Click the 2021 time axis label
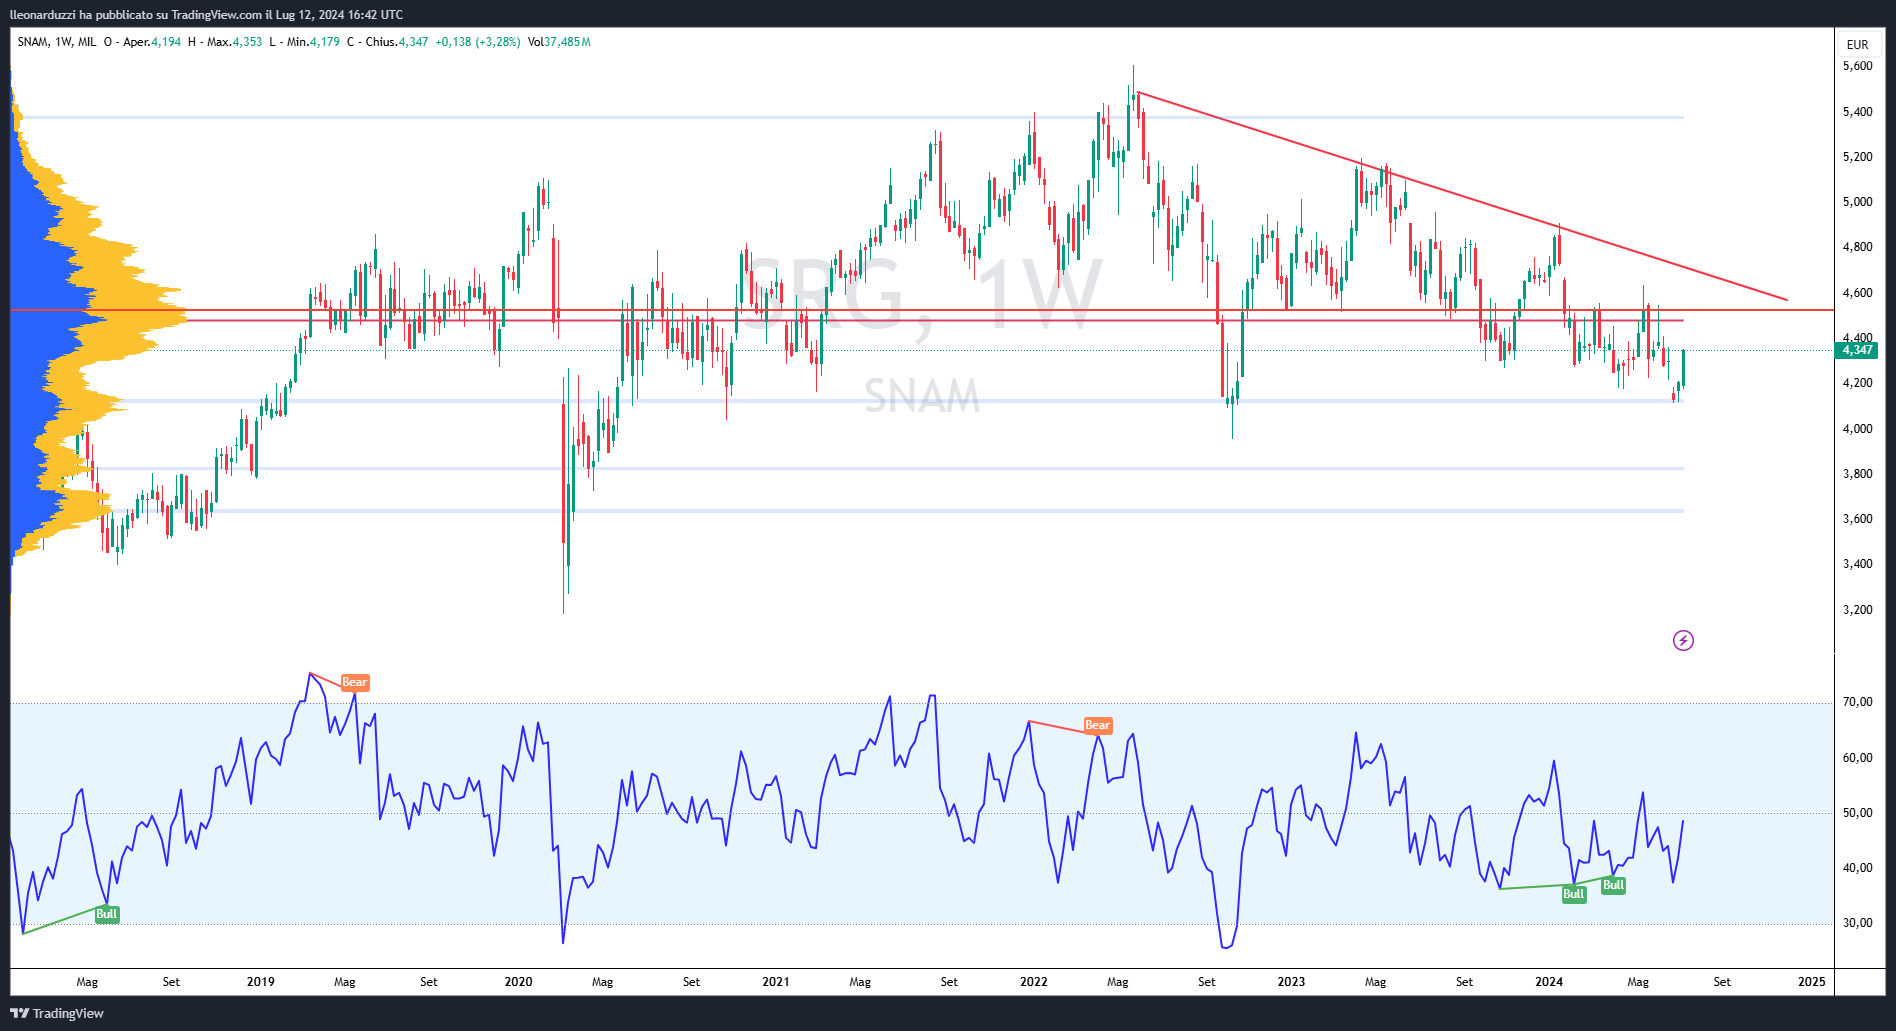The image size is (1896, 1031). 776,982
